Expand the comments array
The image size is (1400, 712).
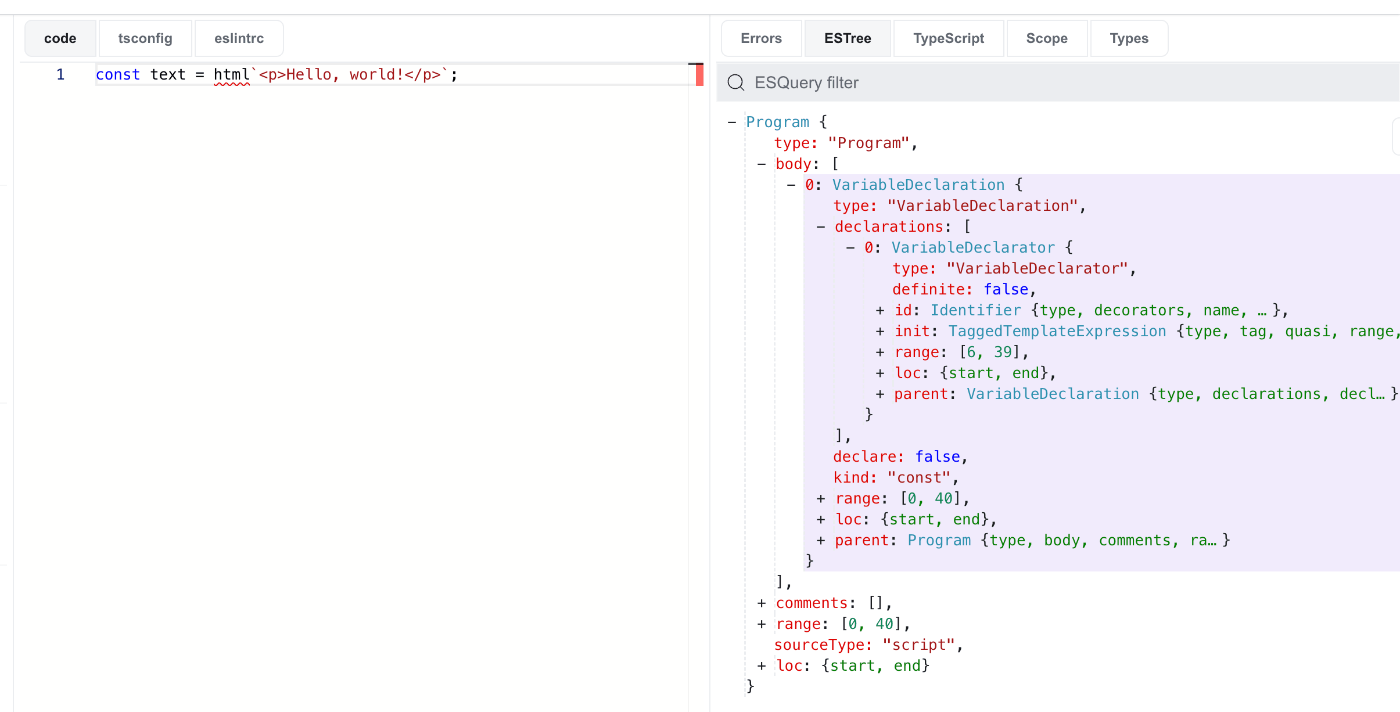(761, 602)
